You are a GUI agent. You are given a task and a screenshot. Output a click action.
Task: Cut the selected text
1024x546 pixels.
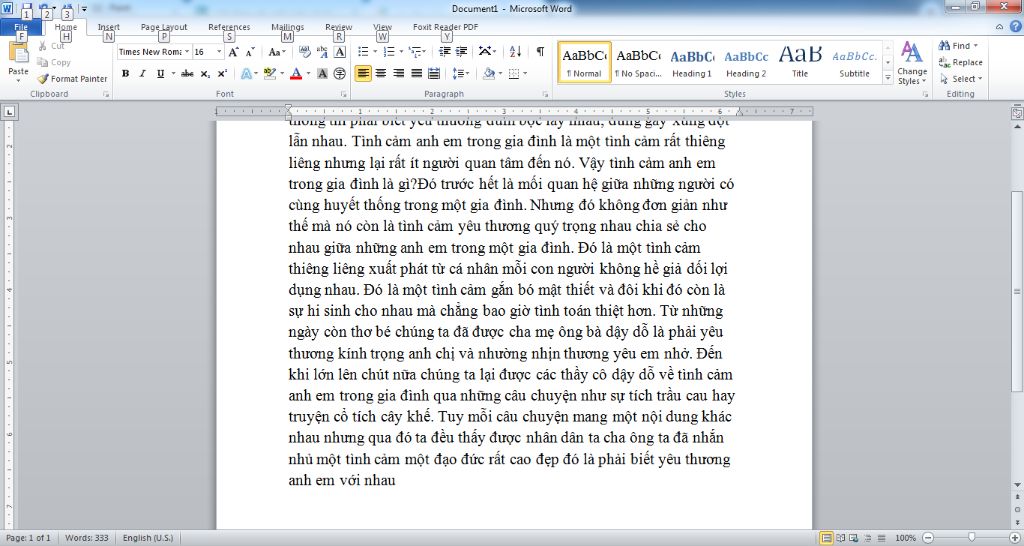pyautogui.click(x=51, y=46)
